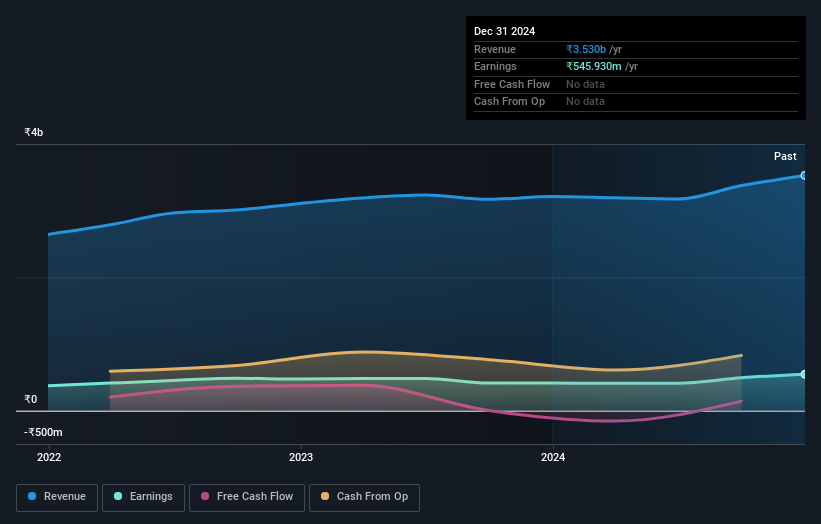Click the ₹4b y-axis label
Screen dimensions: 821x524
point(34,132)
